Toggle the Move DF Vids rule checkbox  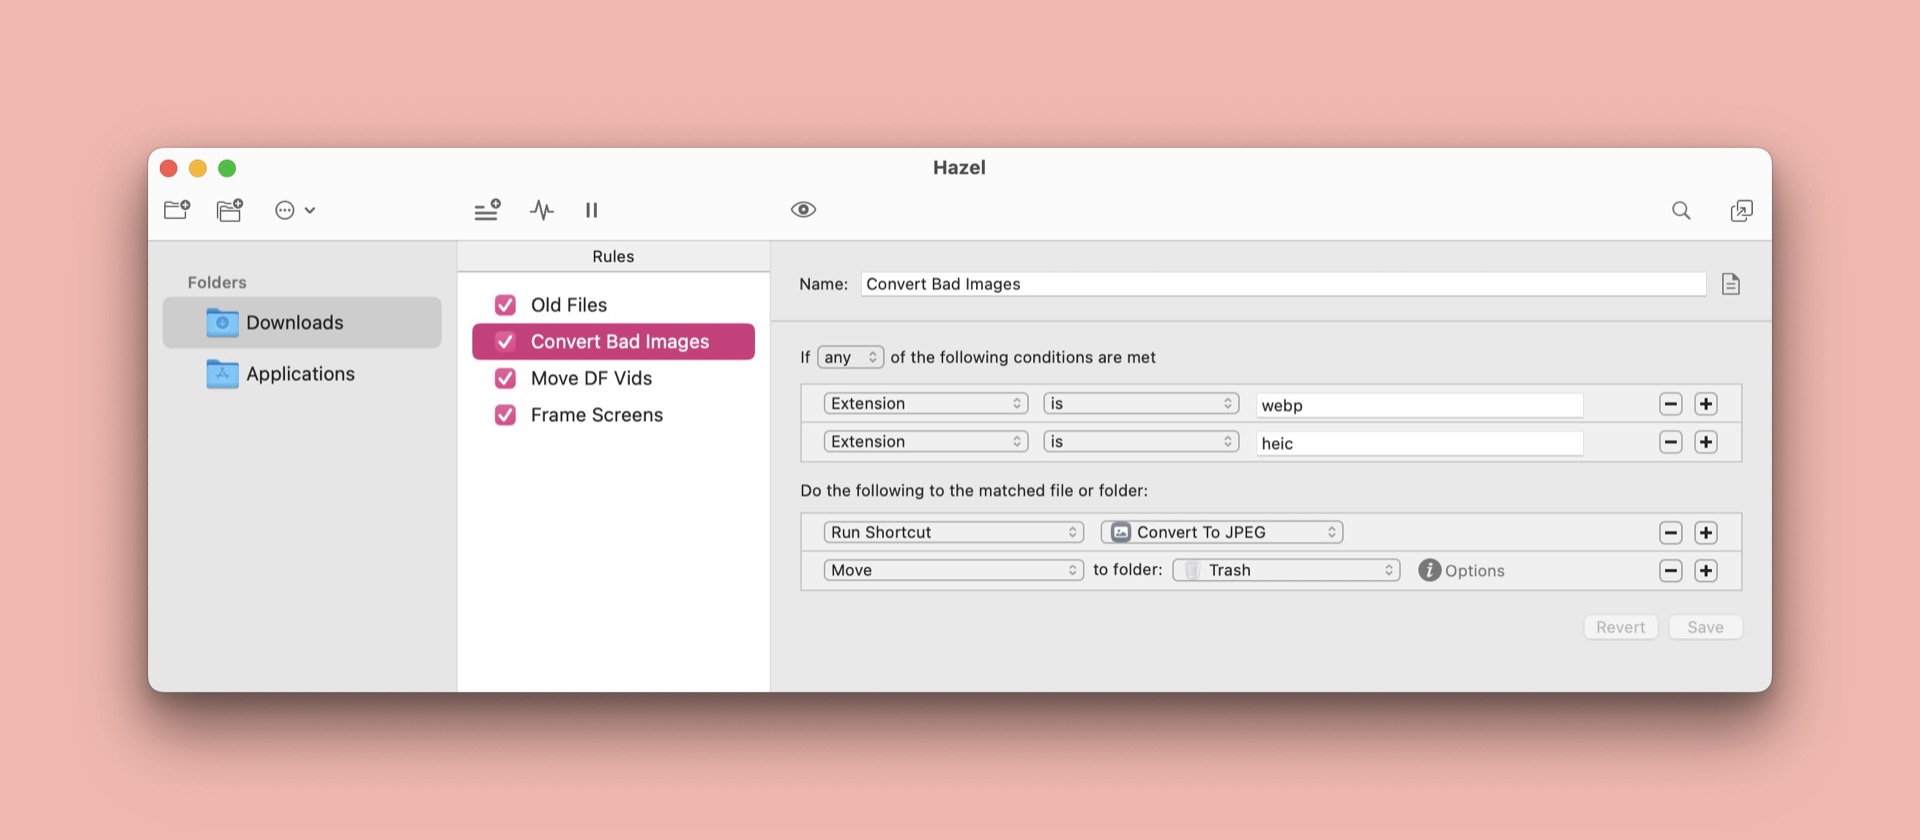(x=506, y=378)
